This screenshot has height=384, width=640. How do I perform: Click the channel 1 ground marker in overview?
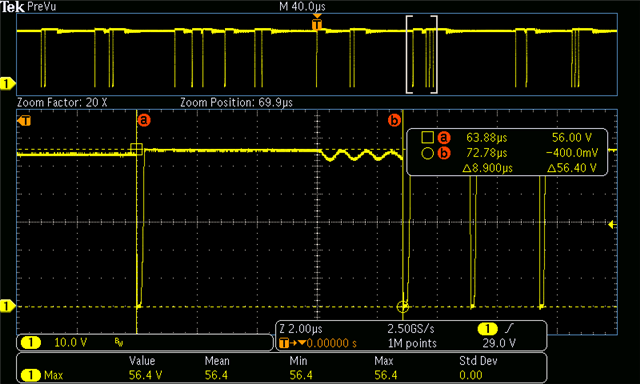[x=7, y=84]
